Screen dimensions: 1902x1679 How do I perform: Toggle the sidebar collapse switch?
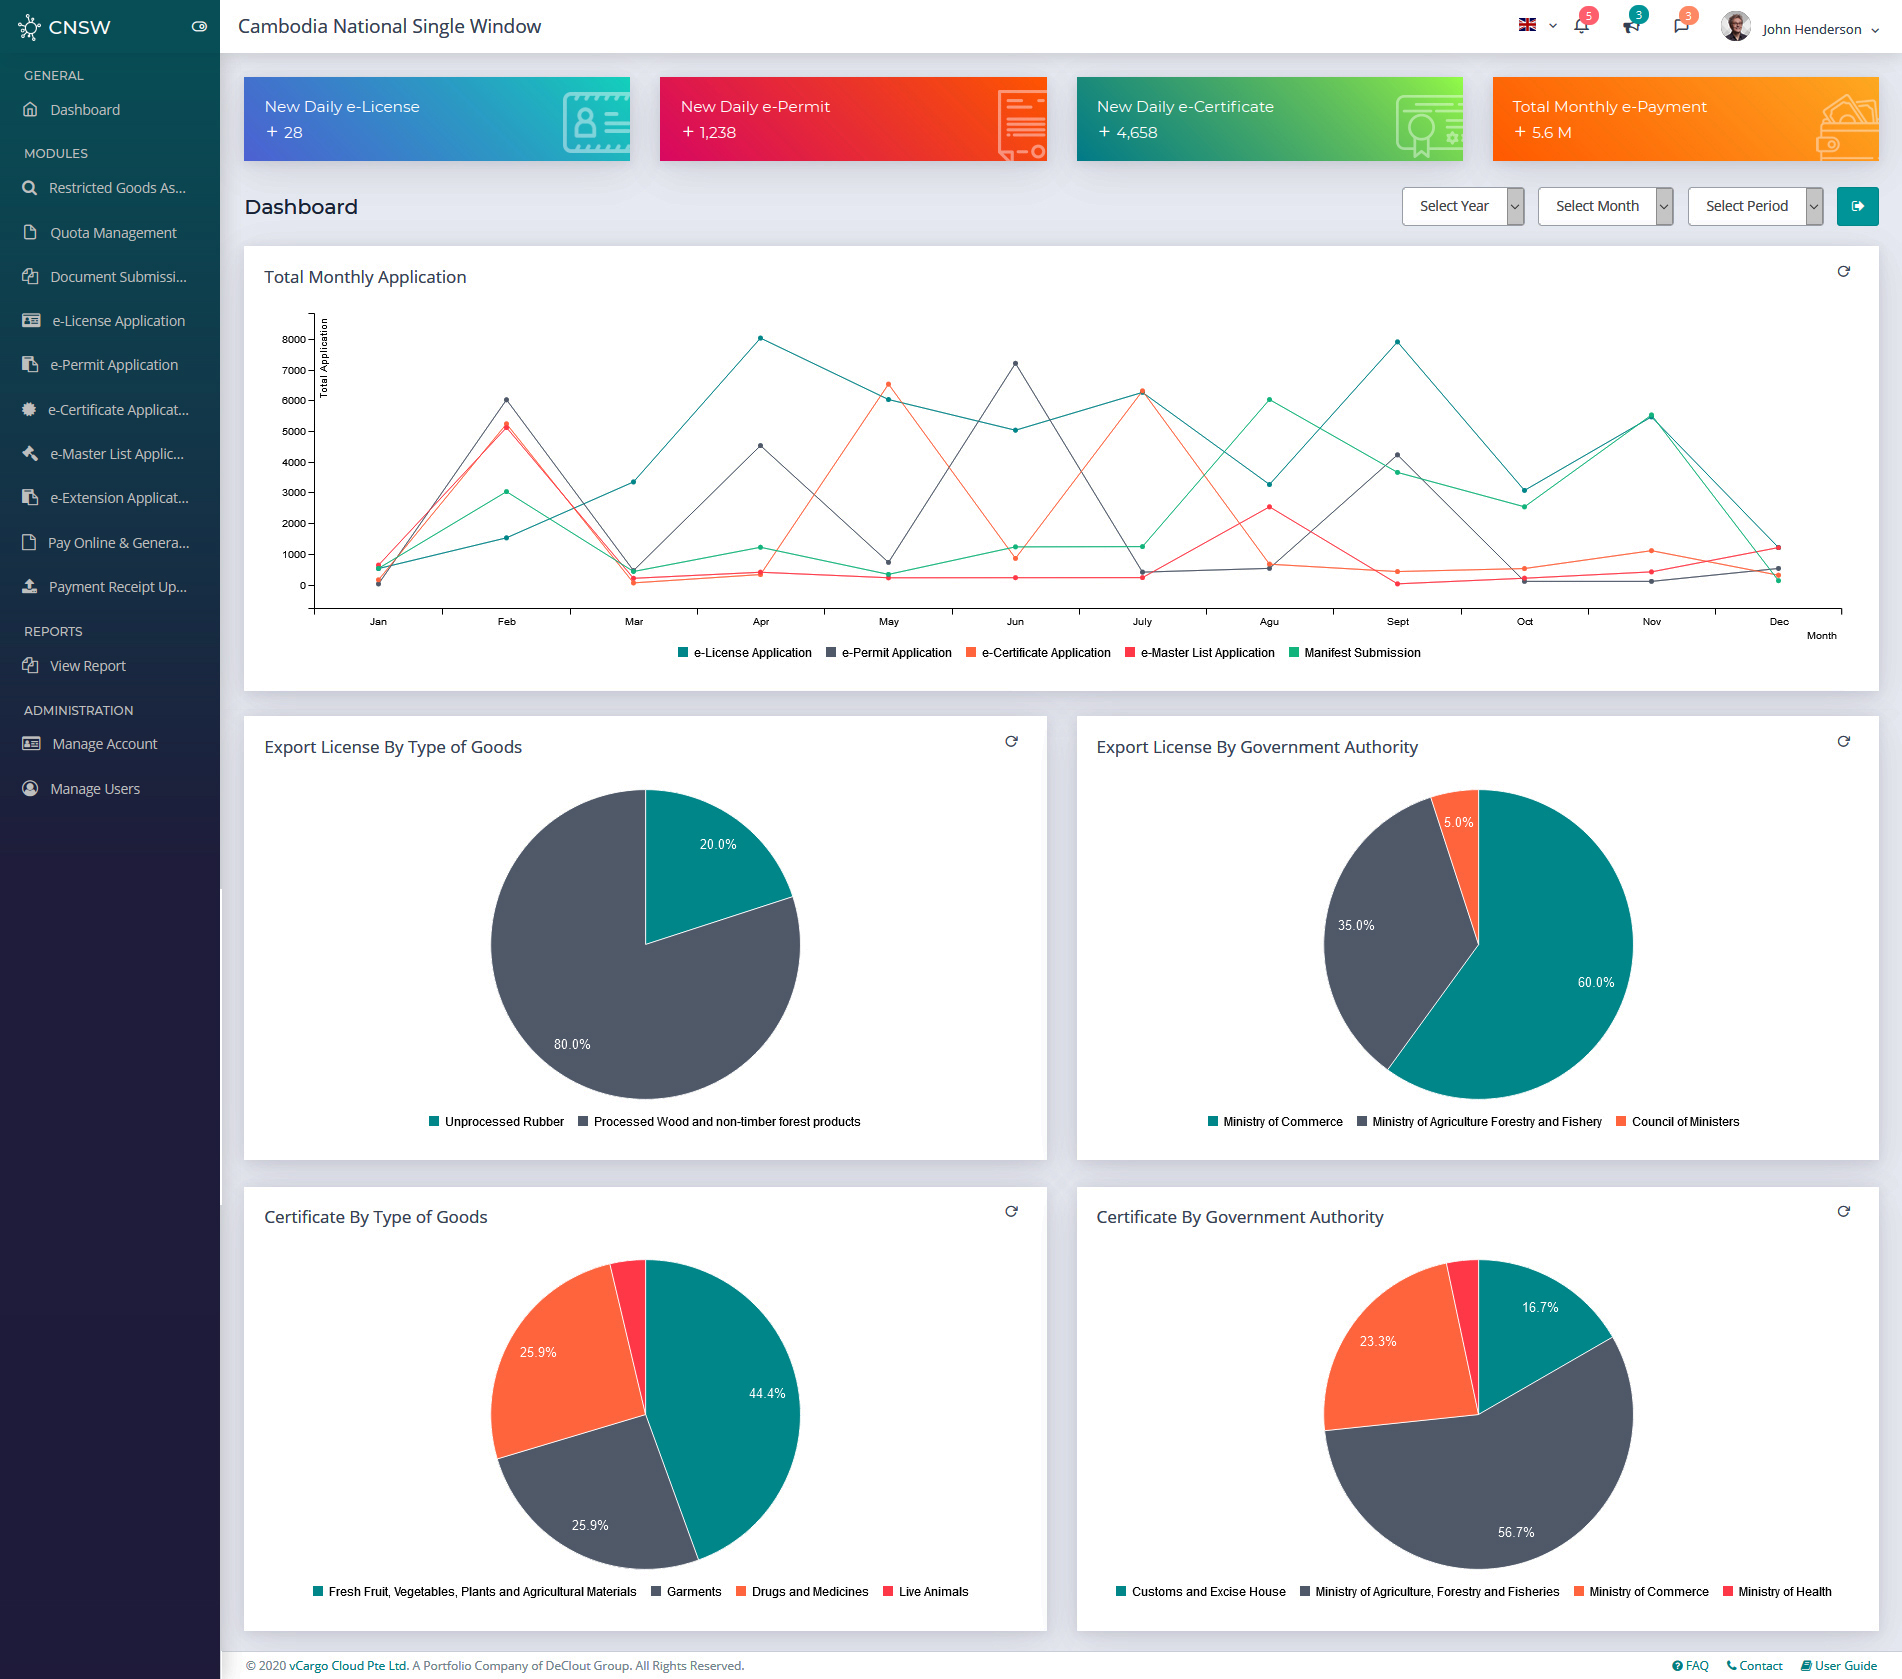pyautogui.click(x=199, y=27)
